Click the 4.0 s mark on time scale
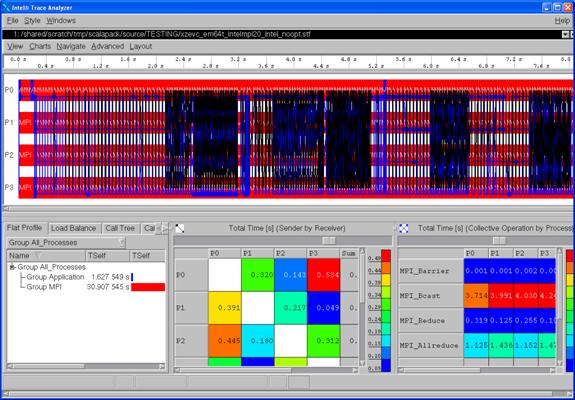The width and height of the screenshot is (575, 400). (x=293, y=59)
